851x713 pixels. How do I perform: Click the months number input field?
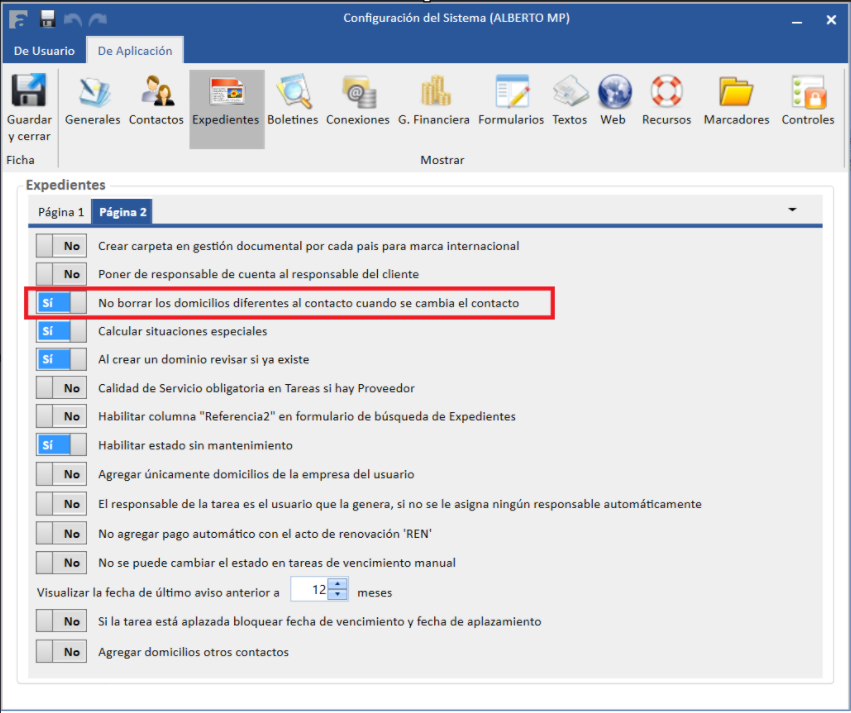[x=310, y=590]
